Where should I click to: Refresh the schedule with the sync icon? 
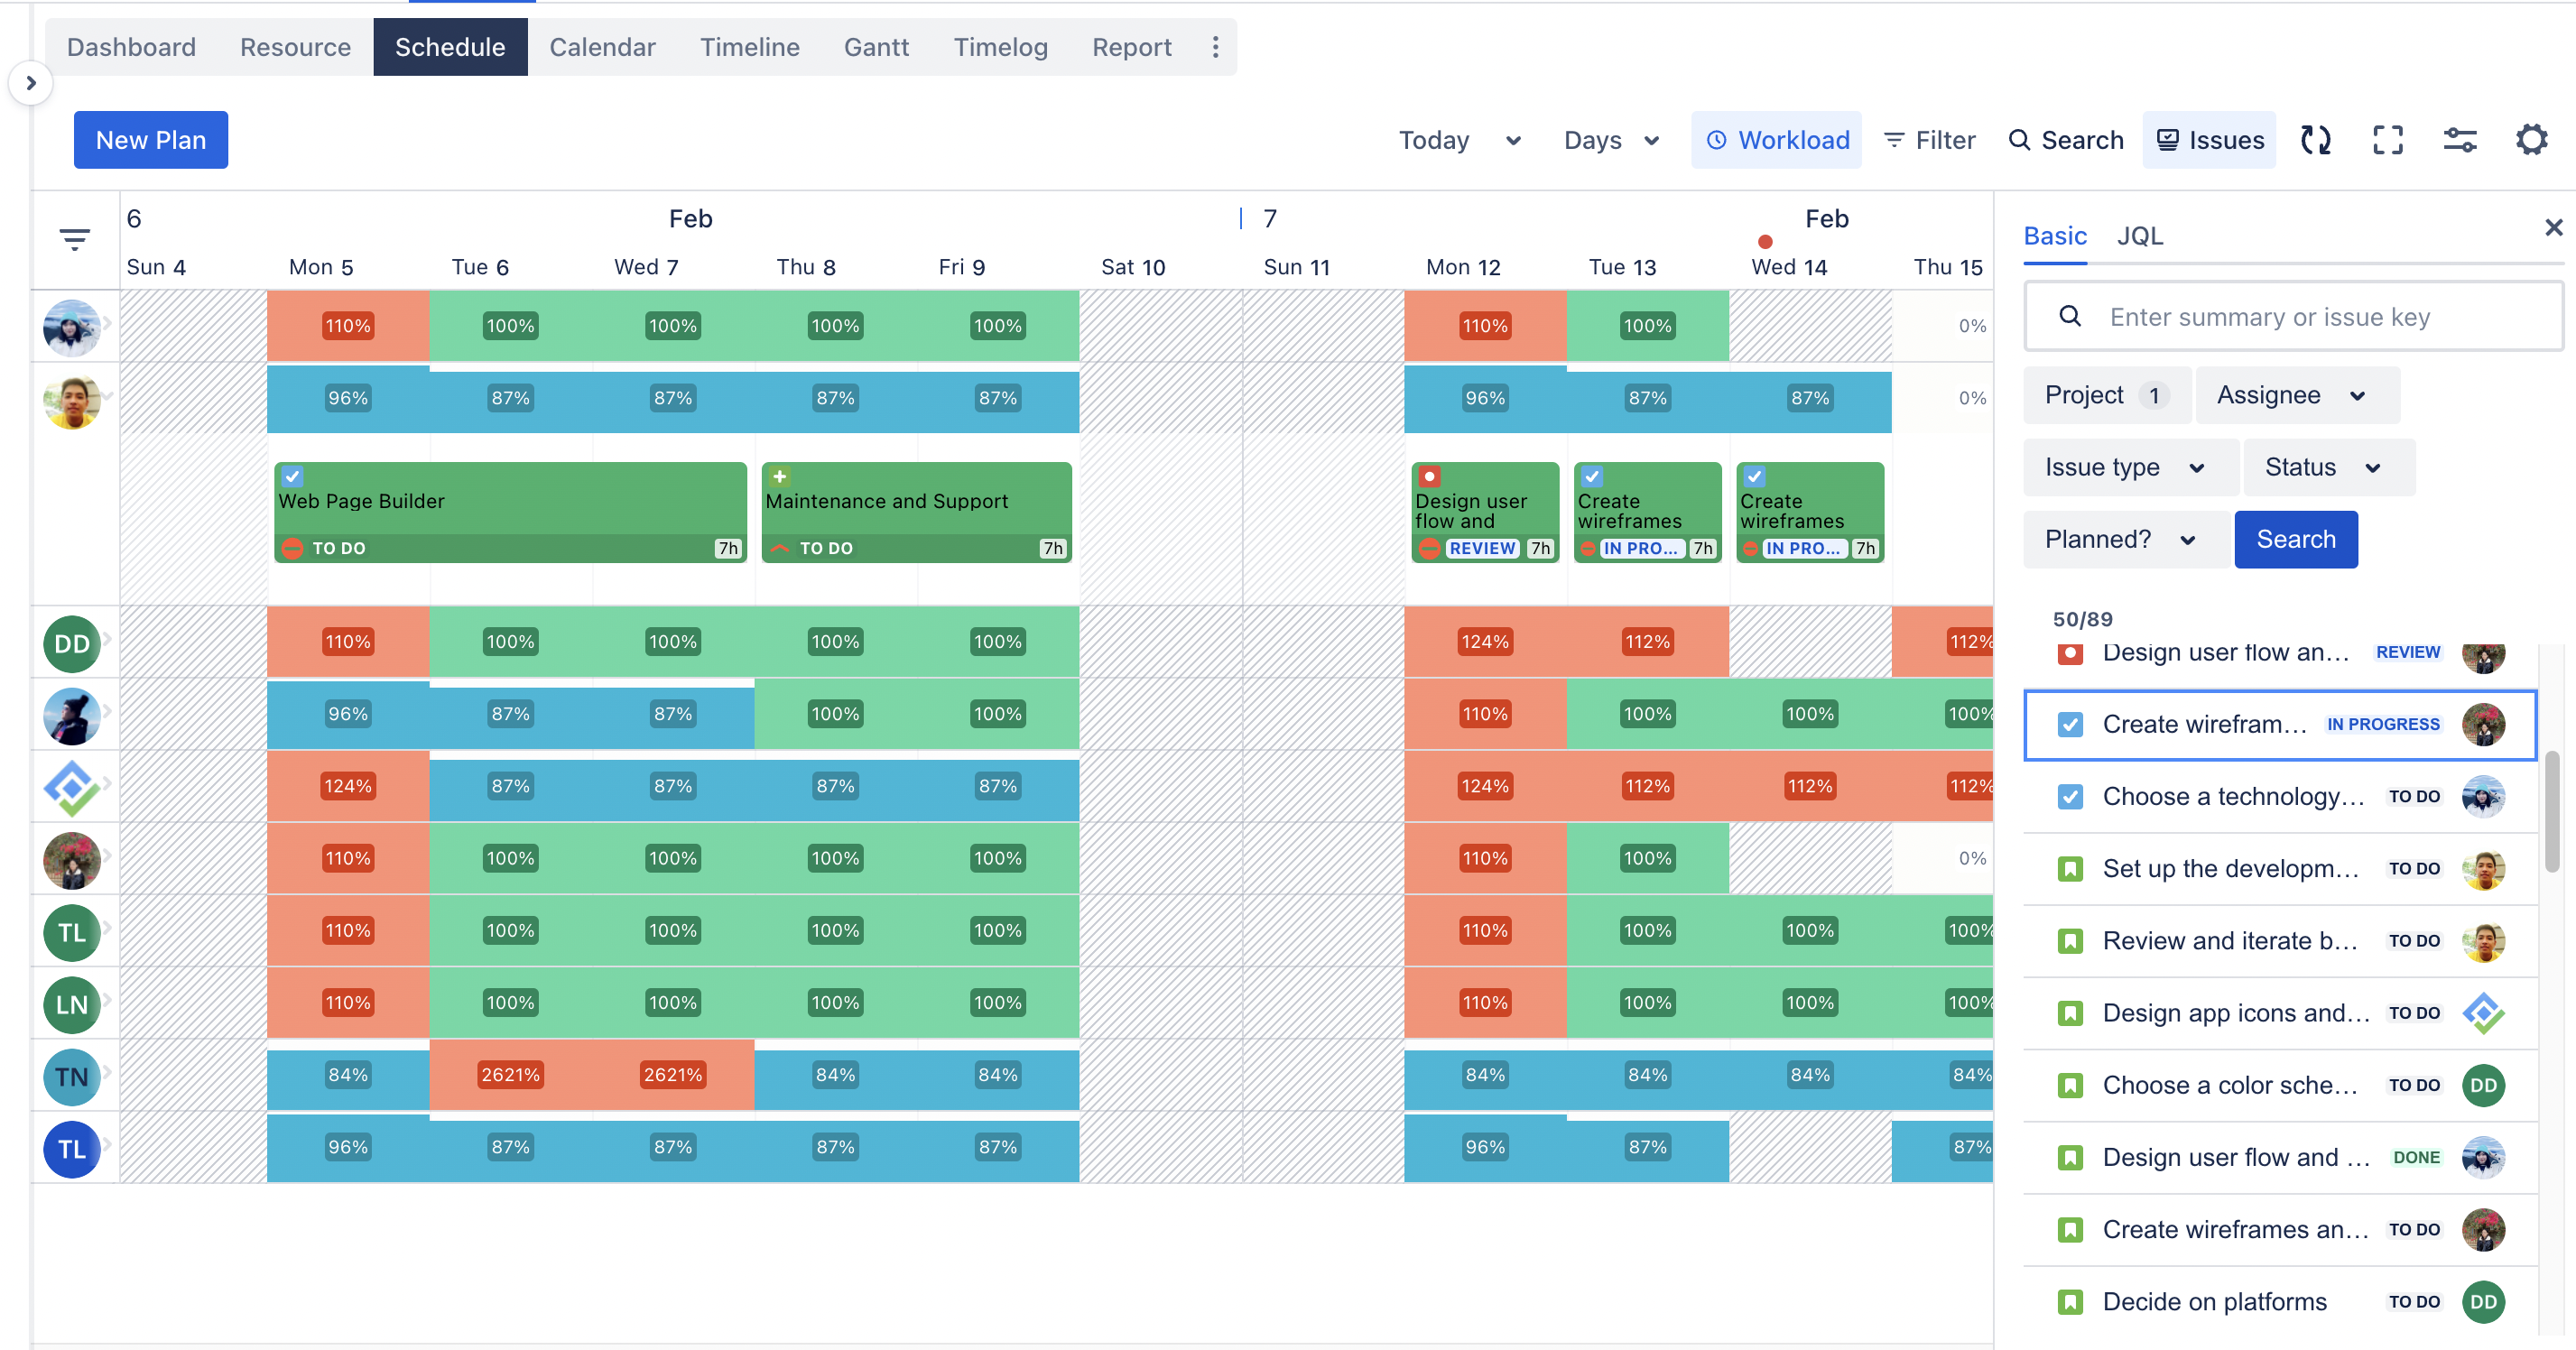(2316, 140)
